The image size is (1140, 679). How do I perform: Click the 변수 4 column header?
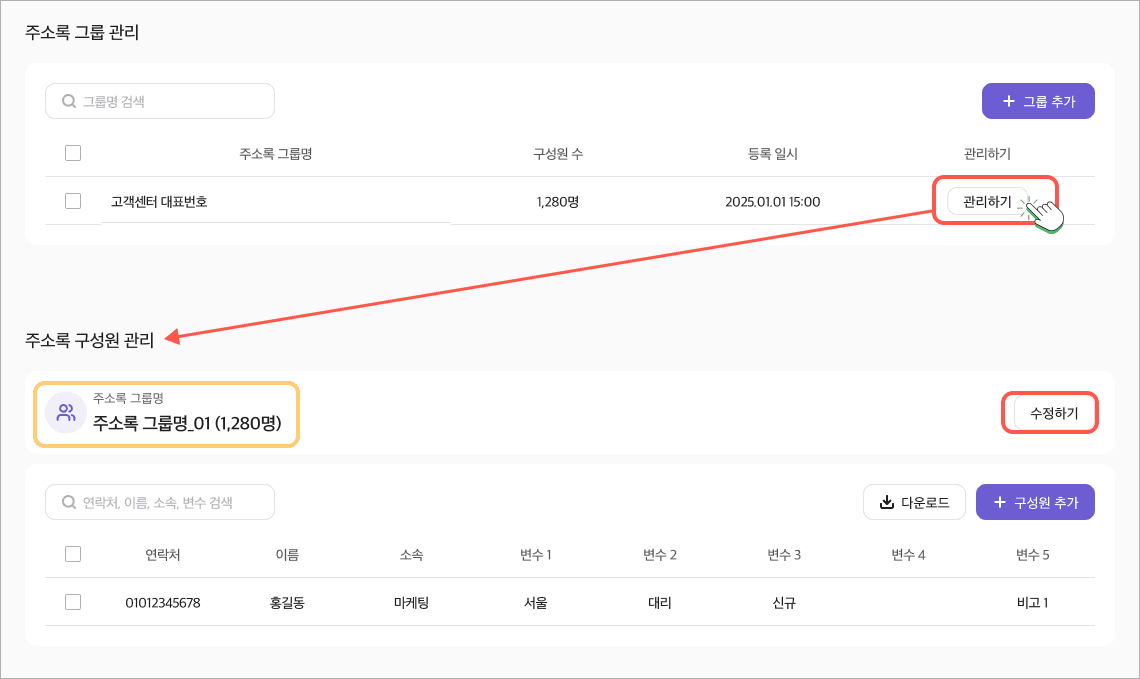tap(908, 555)
